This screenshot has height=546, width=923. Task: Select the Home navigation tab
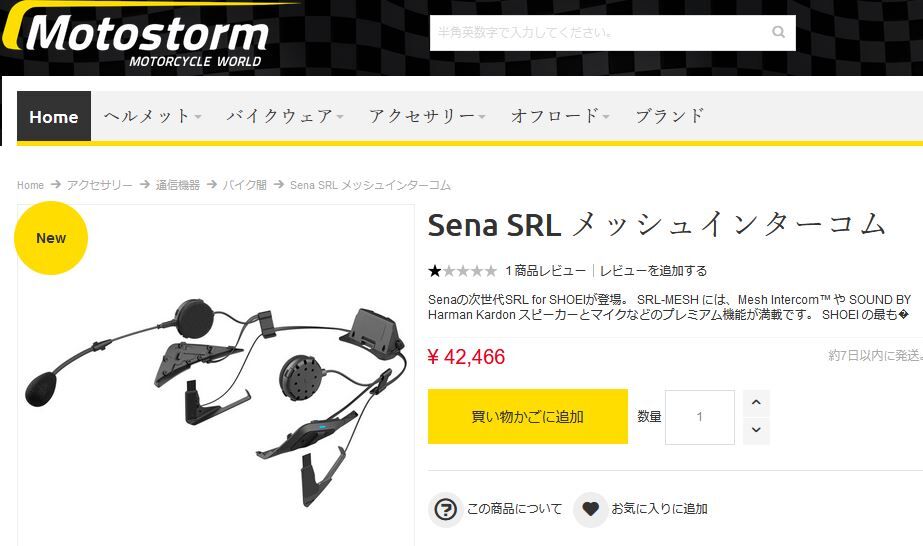pyautogui.click(x=54, y=116)
